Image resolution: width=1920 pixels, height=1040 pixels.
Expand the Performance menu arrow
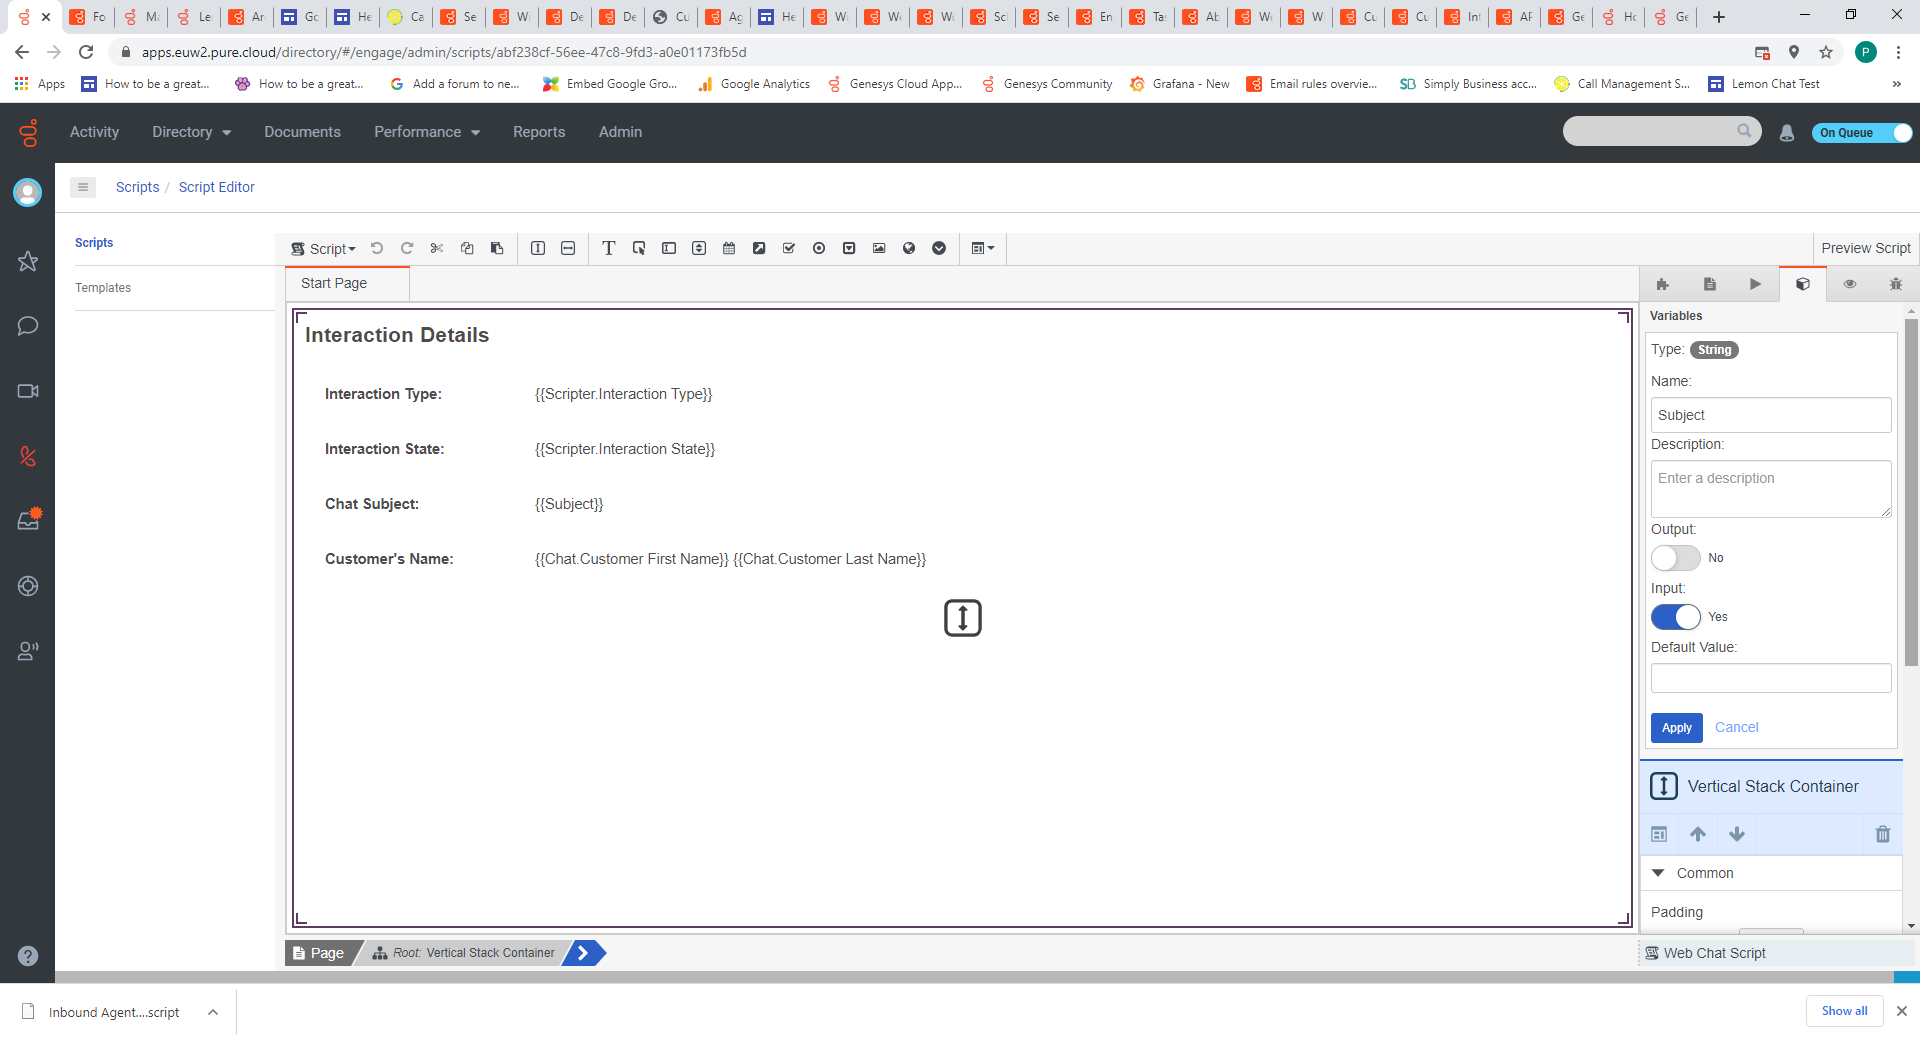(x=476, y=133)
